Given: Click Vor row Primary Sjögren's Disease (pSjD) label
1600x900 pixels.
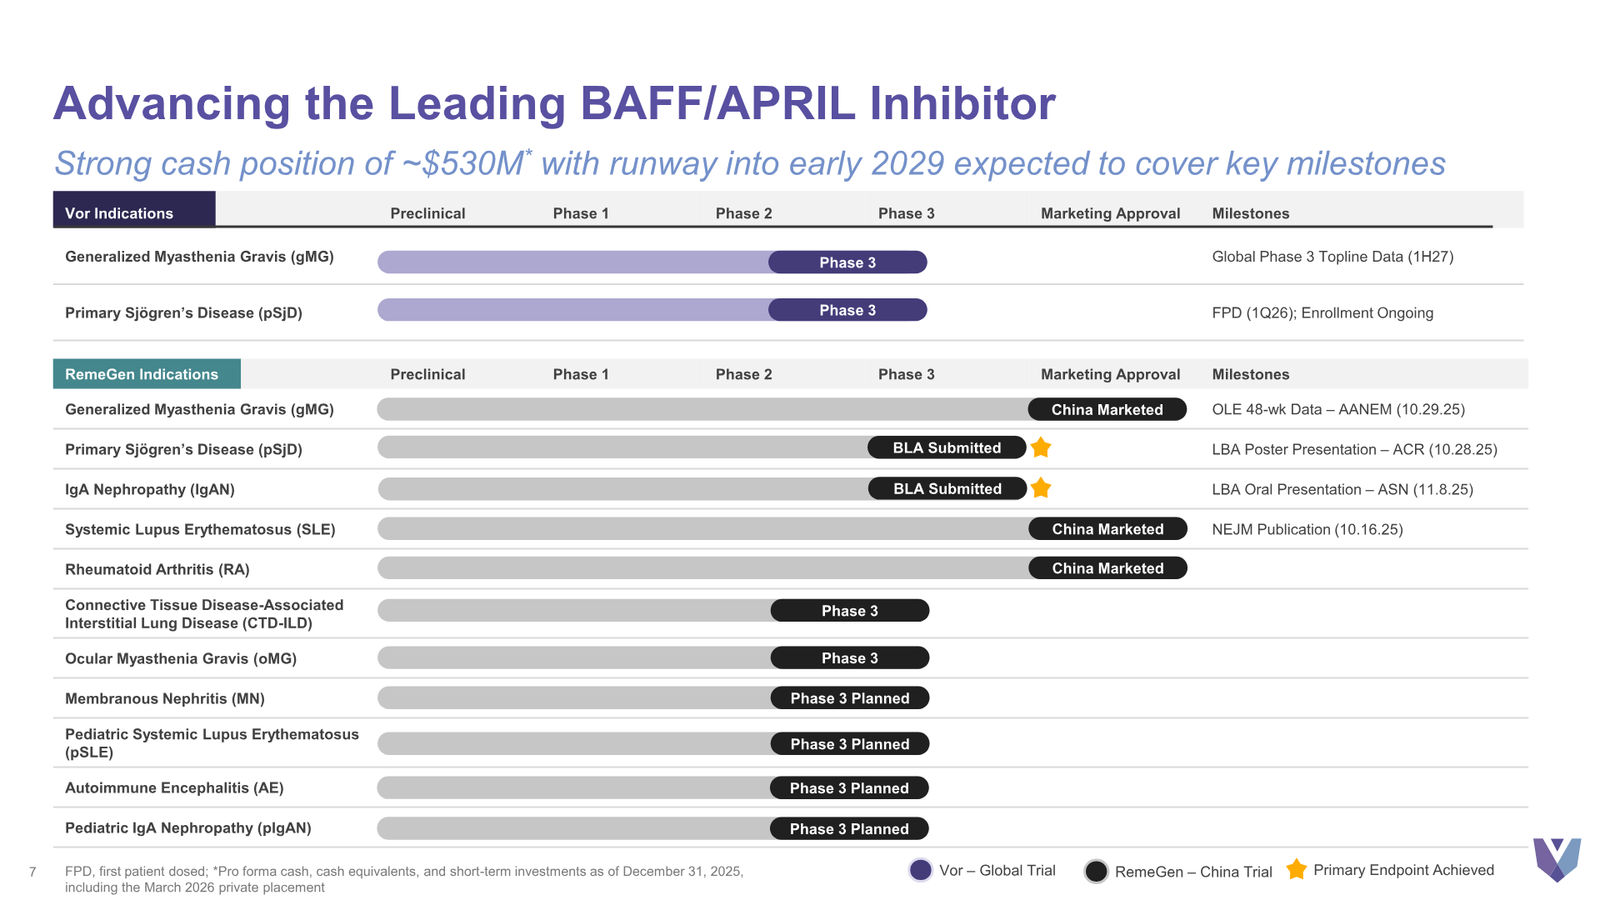Looking at the screenshot, I should [183, 313].
